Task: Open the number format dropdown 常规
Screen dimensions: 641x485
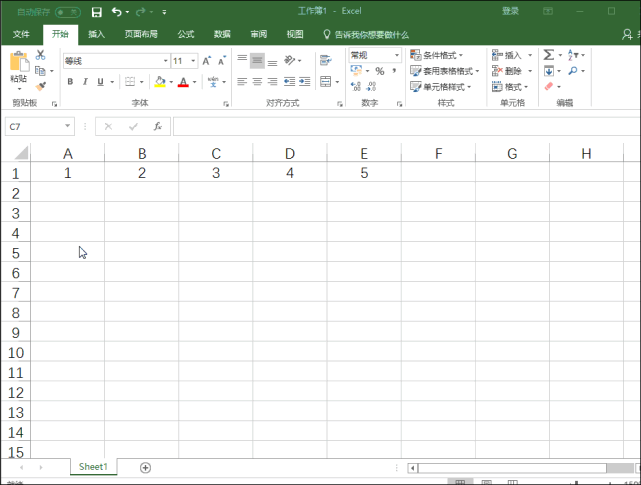Action: click(397, 55)
